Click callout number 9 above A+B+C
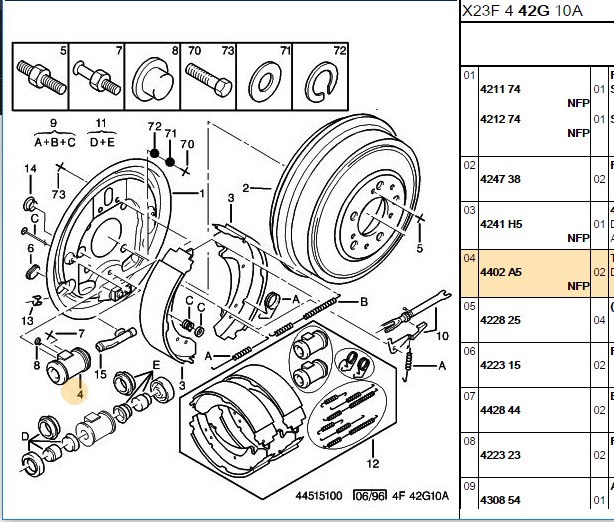The width and height of the screenshot is (614, 522). [53, 124]
